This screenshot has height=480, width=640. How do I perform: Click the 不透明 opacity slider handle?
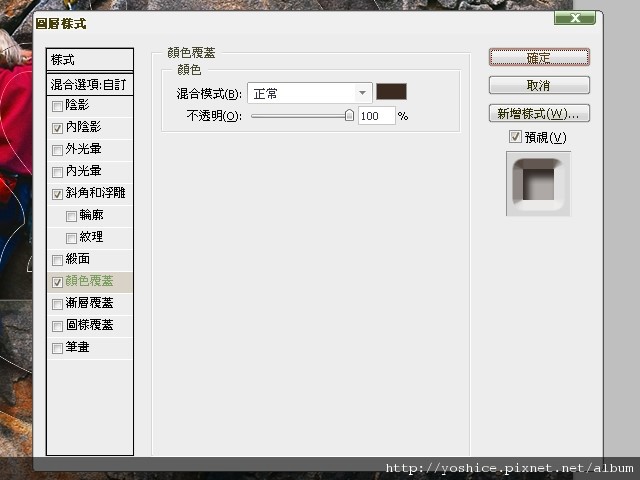[x=349, y=115]
